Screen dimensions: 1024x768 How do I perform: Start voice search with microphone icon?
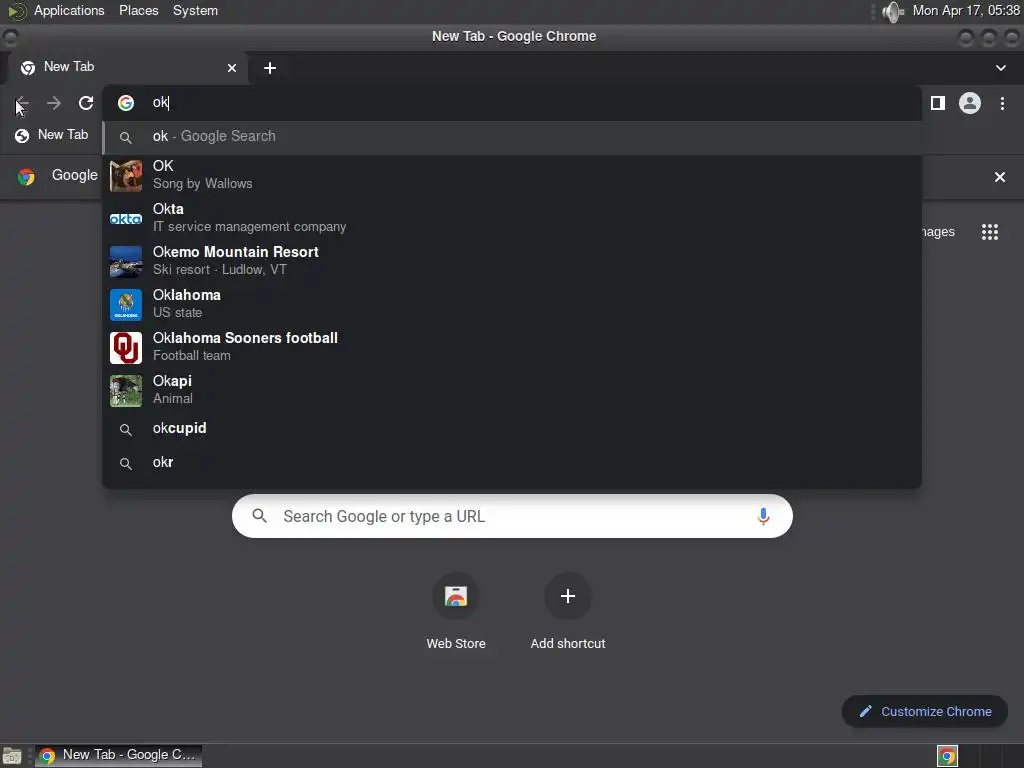[x=763, y=517]
